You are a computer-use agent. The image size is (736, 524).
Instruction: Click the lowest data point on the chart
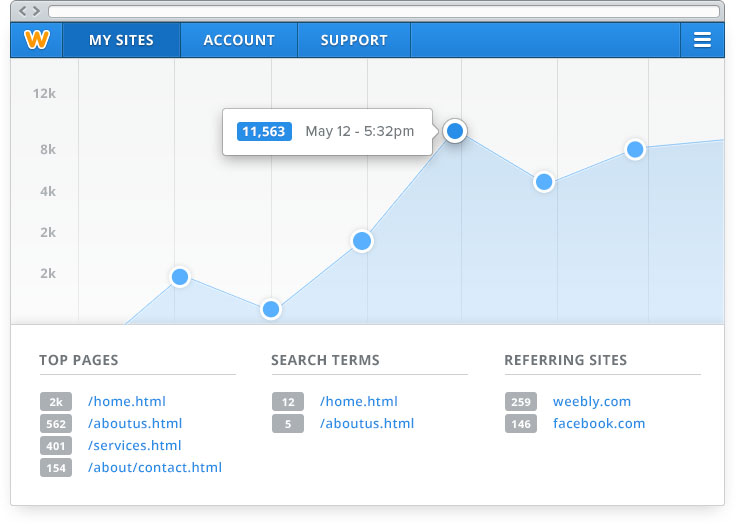click(271, 309)
